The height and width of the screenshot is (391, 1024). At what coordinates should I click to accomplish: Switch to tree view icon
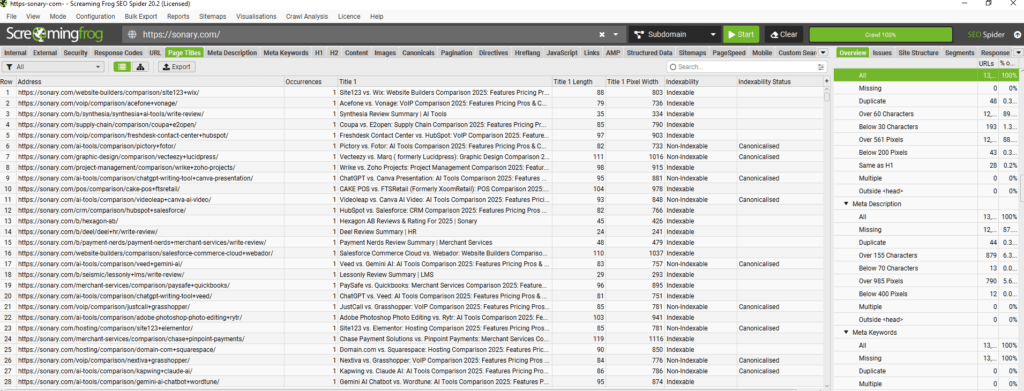[x=140, y=67]
